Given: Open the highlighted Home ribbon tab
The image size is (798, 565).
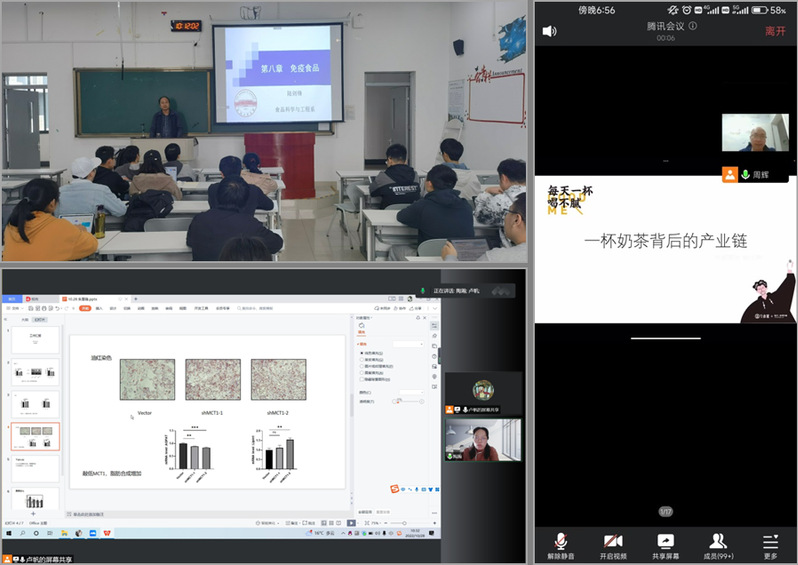Looking at the screenshot, I should [x=85, y=308].
